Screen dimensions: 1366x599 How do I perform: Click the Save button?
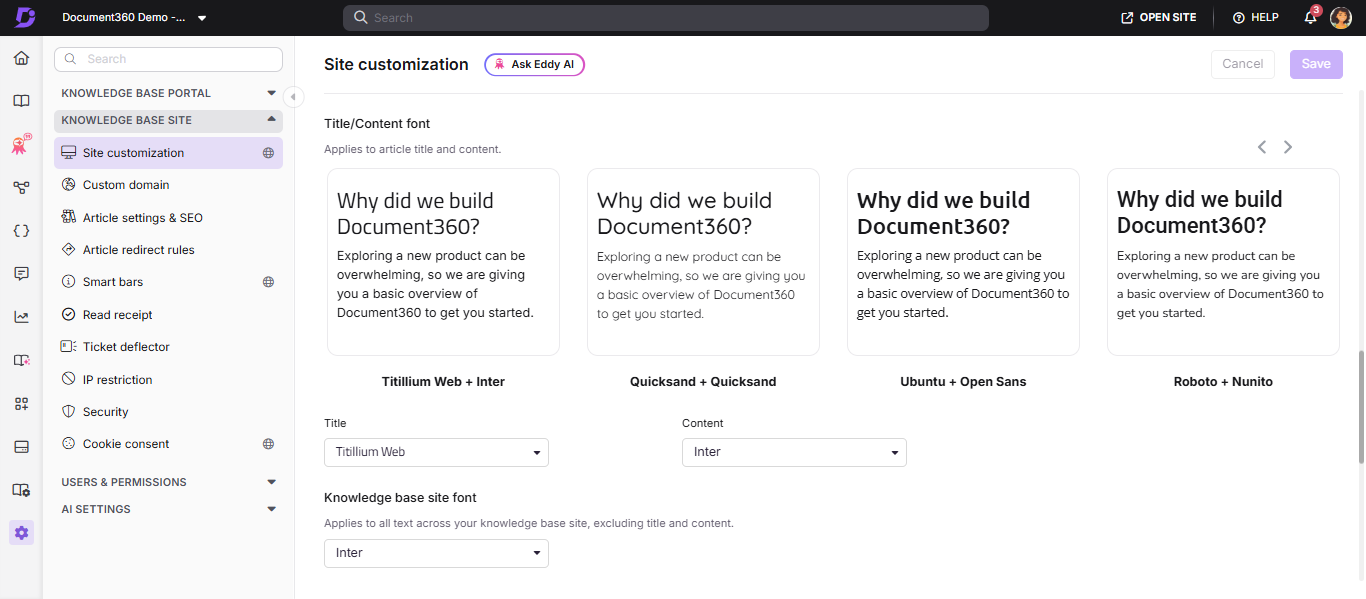pos(1316,64)
